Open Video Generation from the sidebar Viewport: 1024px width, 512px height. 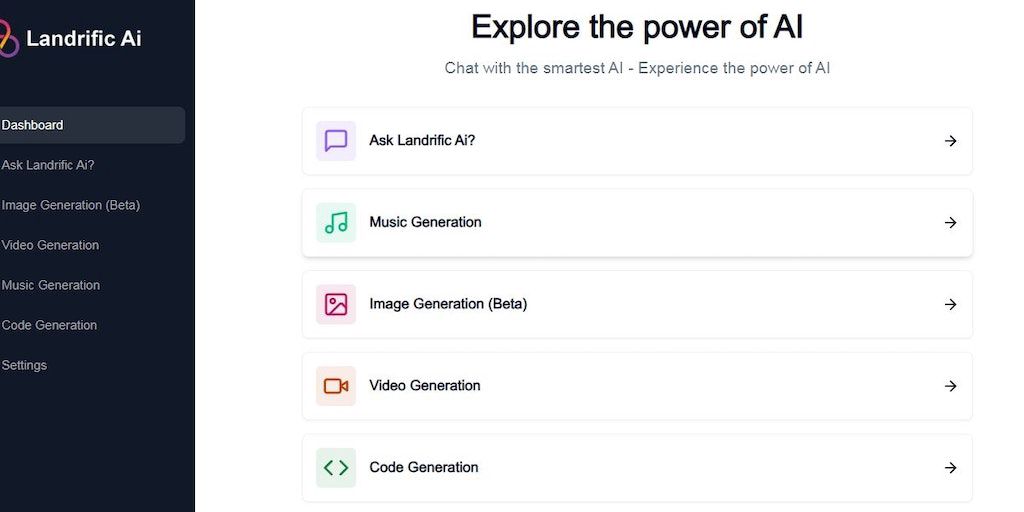pyautogui.click(x=51, y=245)
